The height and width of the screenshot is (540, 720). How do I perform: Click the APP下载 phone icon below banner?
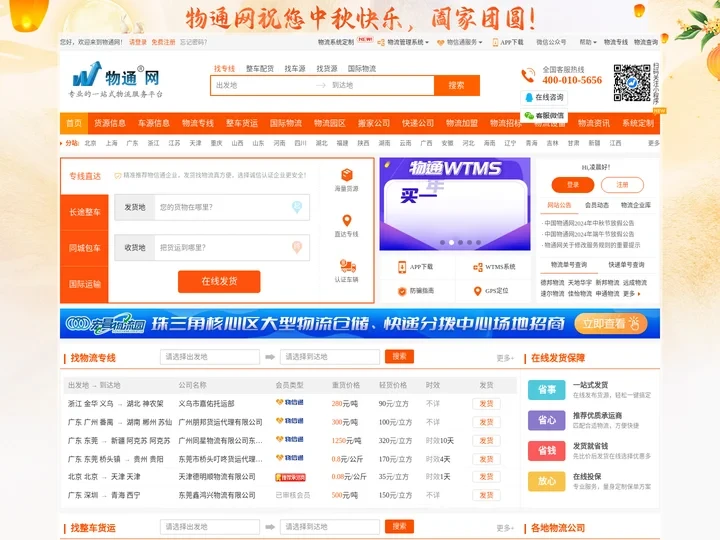(402, 267)
